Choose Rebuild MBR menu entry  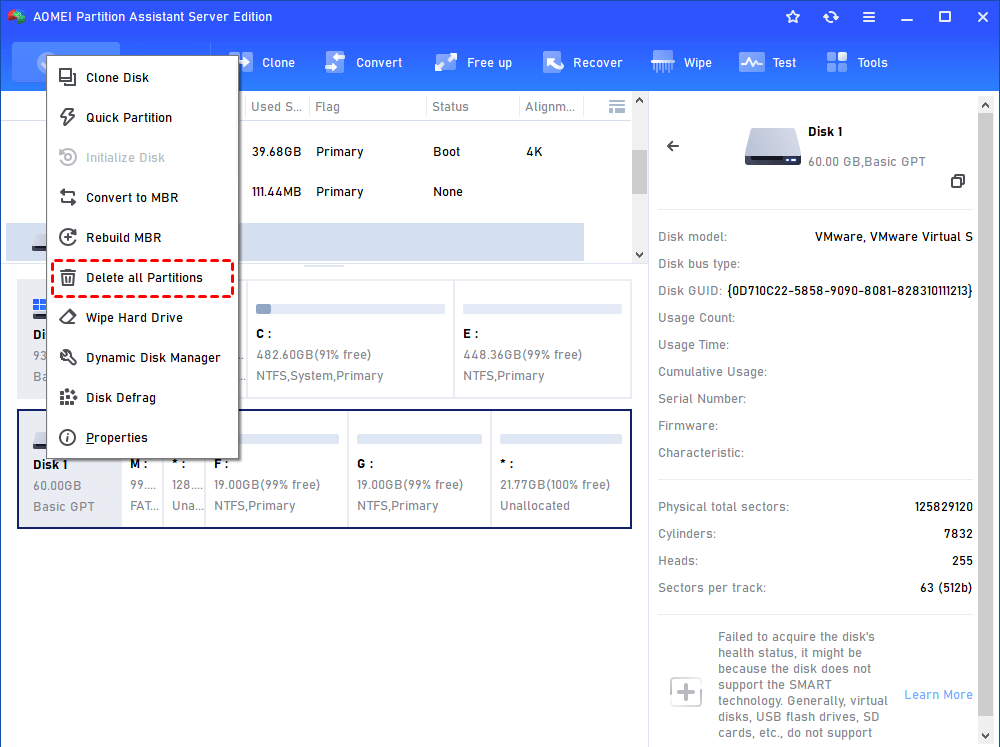[142, 237]
